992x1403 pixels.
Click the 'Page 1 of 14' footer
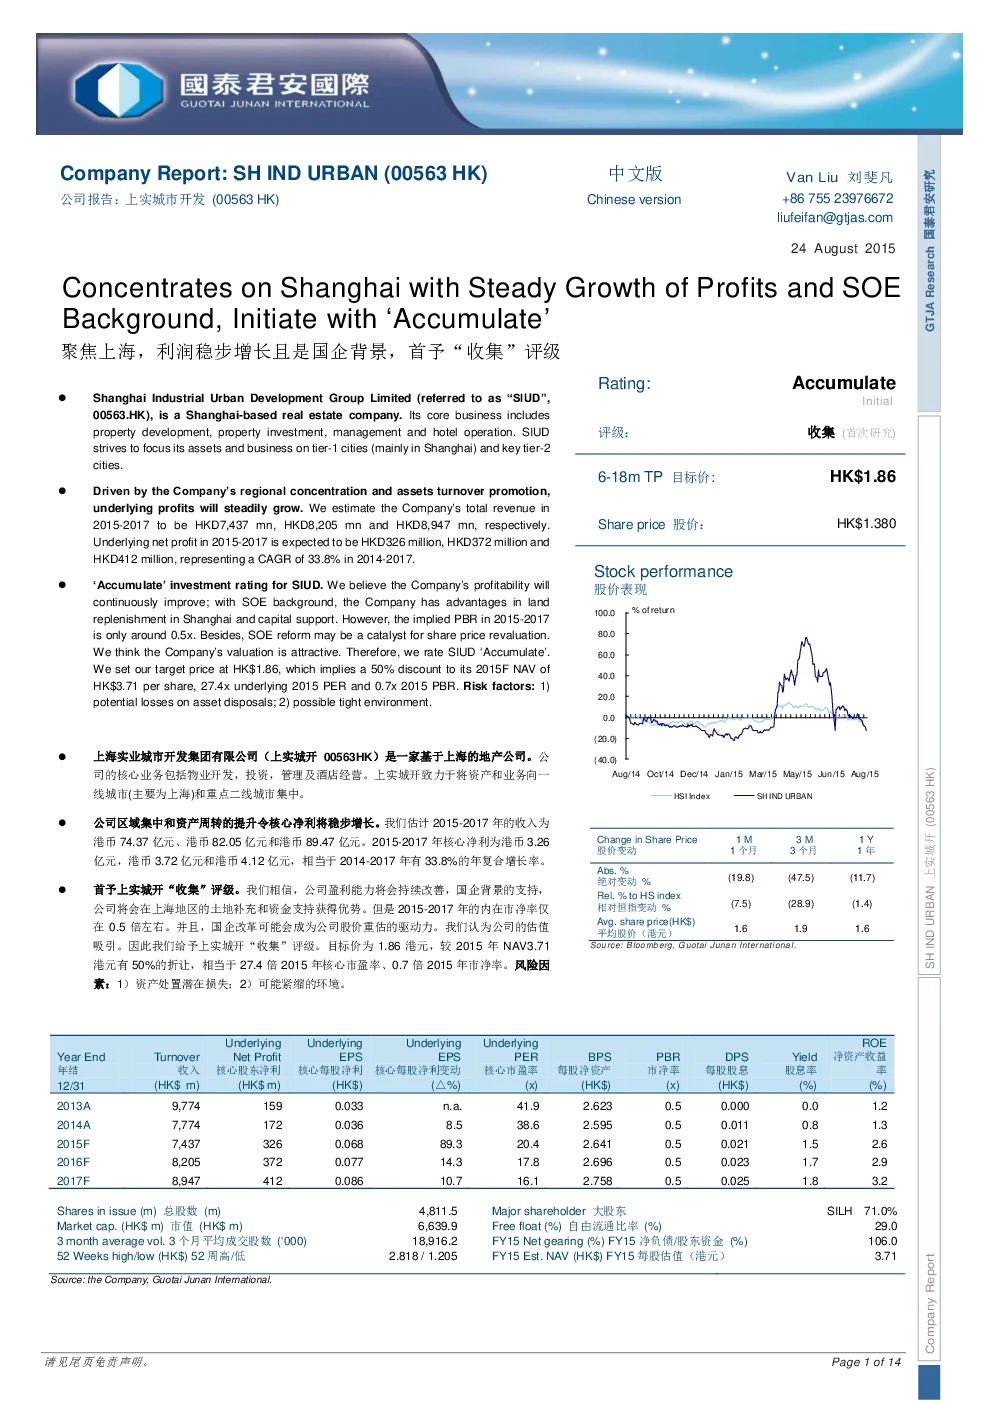[x=866, y=1362]
